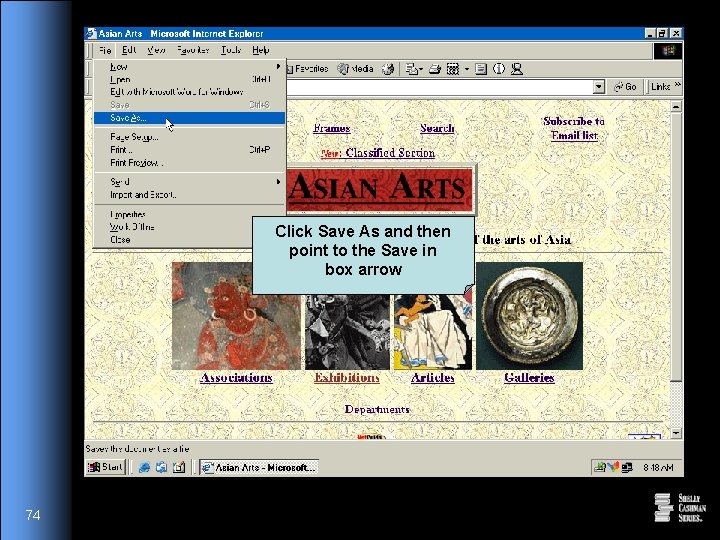720x540 pixels.
Task: Open the Articles link
Action: click(433, 377)
